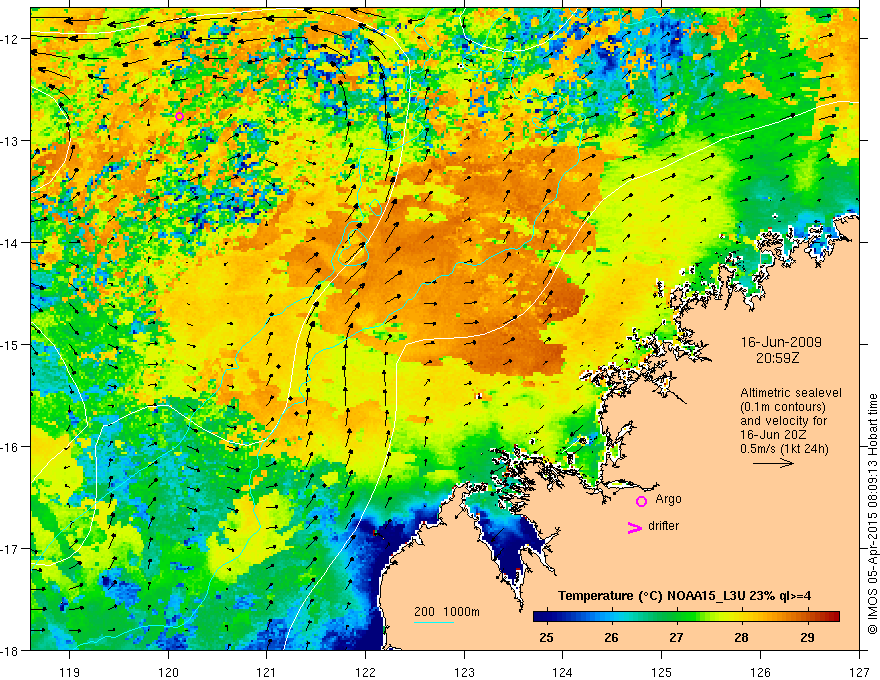Click the magenta drifter arrowhead symbol in legend
The height and width of the screenshot is (680, 880).
pyautogui.click(x=634, y=527)
